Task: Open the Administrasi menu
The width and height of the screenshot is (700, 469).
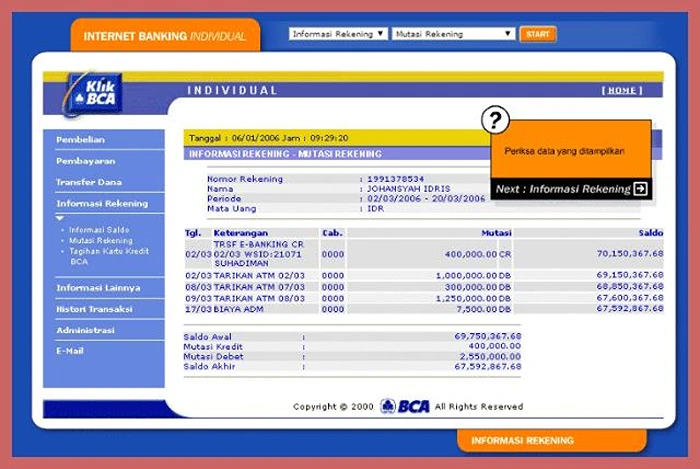Action: tap(85, 330)
